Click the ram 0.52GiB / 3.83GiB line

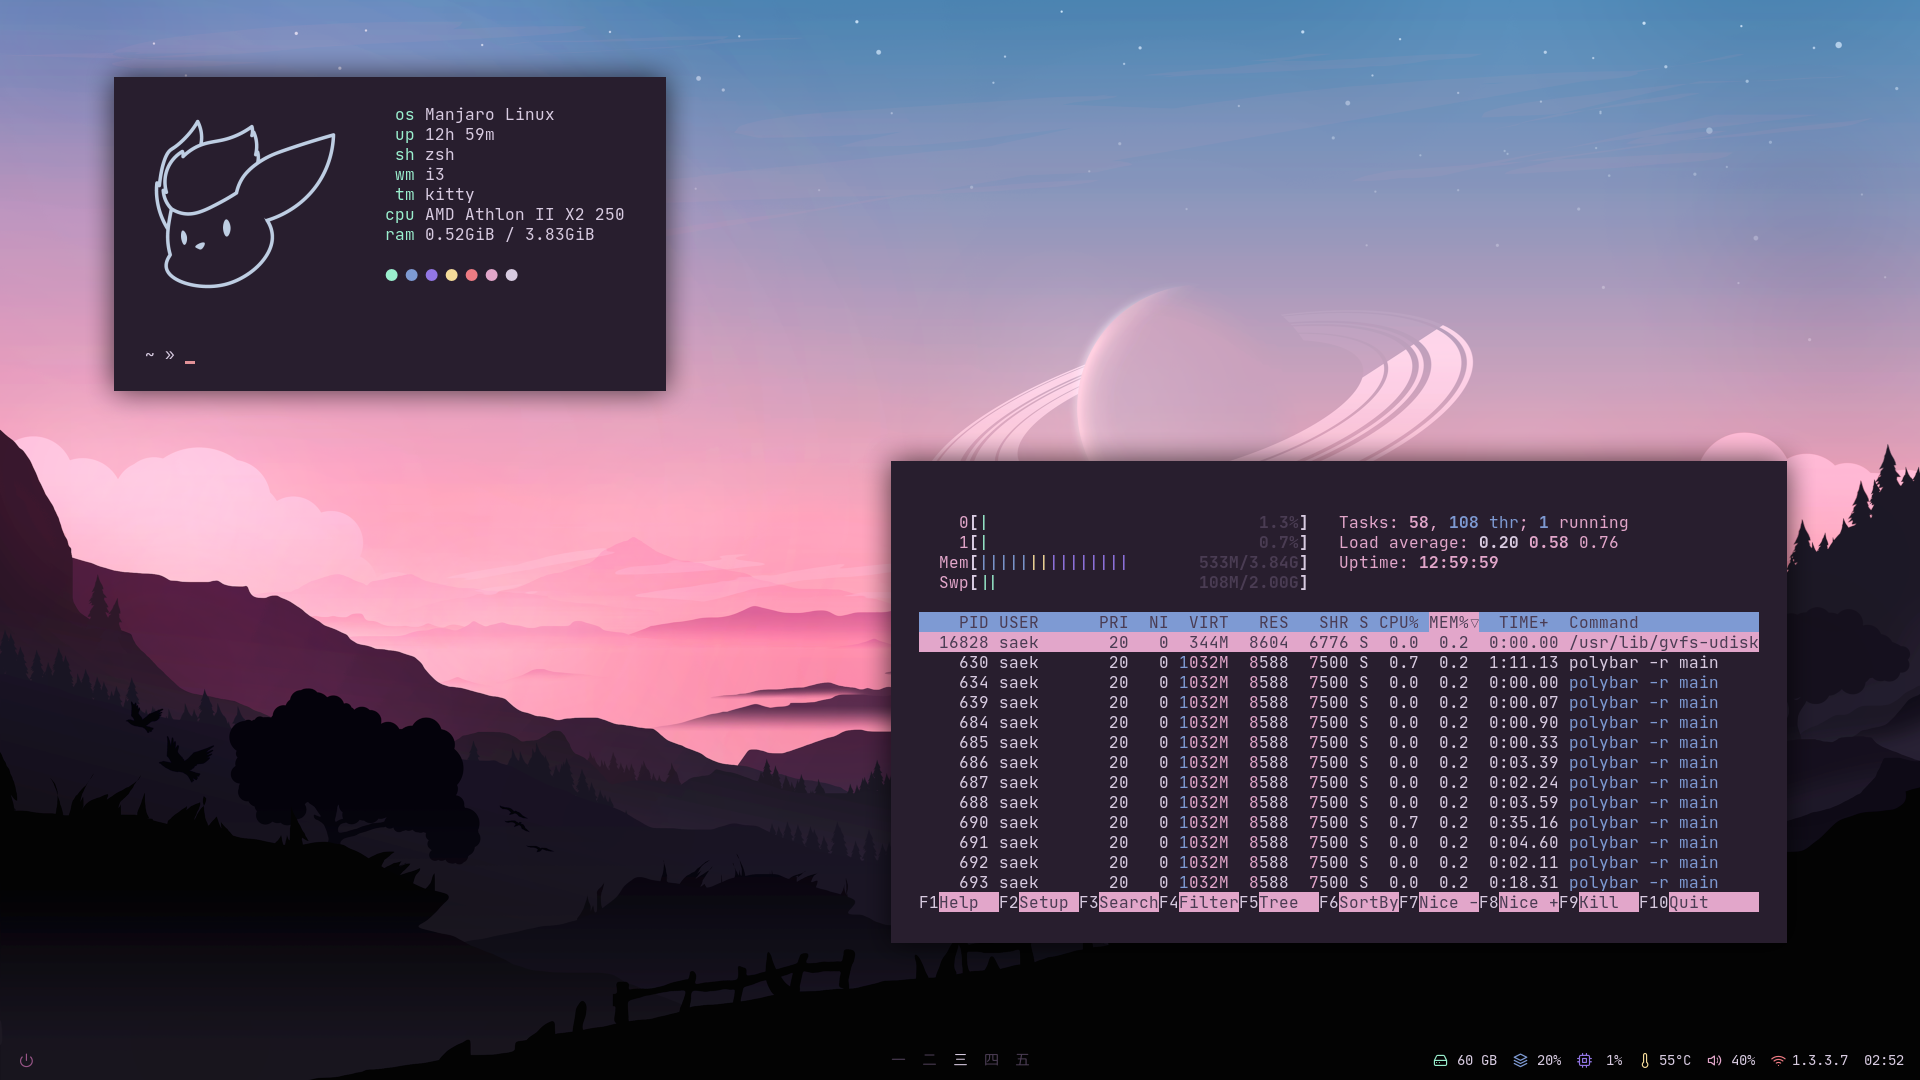(x=489, y=235)
